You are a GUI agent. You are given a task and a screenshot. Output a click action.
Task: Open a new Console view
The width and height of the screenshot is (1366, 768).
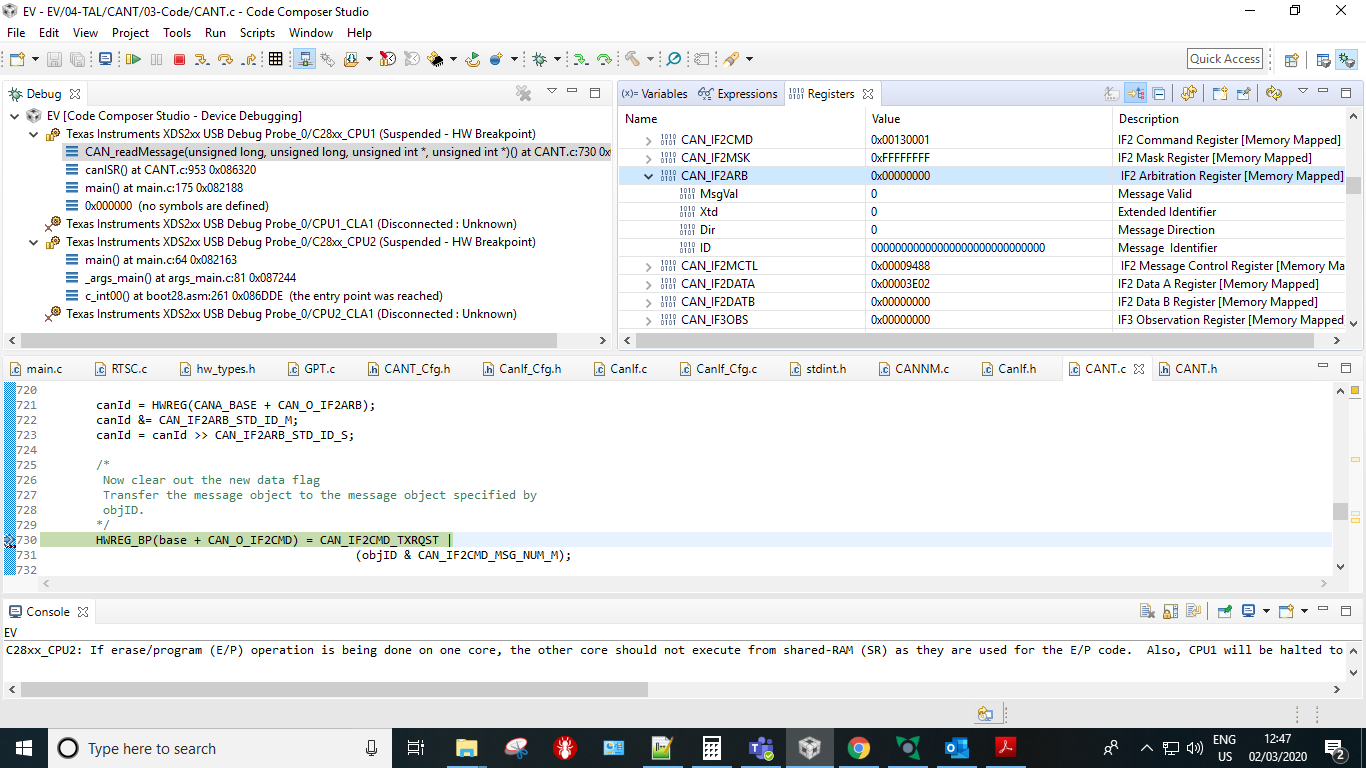pos(1286,611)
